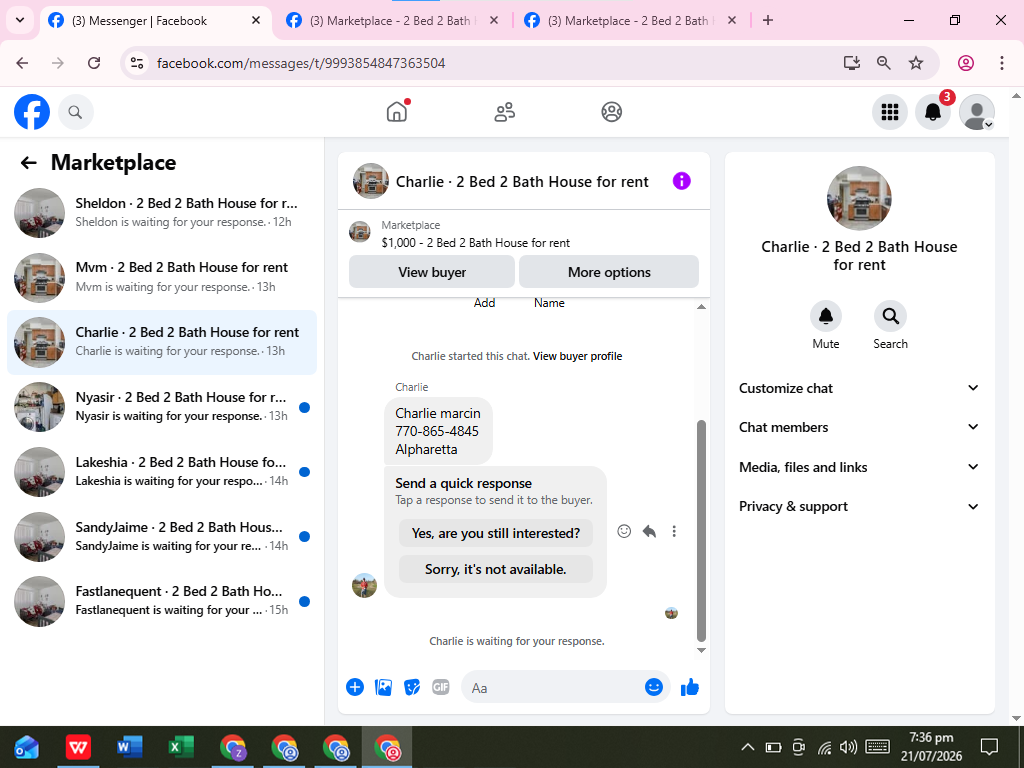1024x768 pixels.
Task: Open the Facebook search magnifier
Action: point(75,112)
